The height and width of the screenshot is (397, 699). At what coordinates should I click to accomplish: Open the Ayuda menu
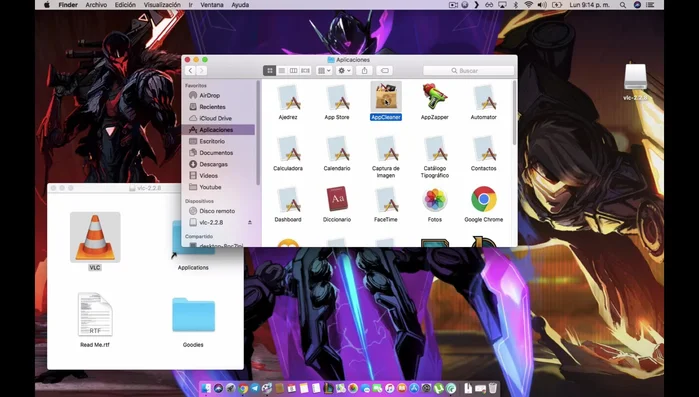(x=240, y=5)
